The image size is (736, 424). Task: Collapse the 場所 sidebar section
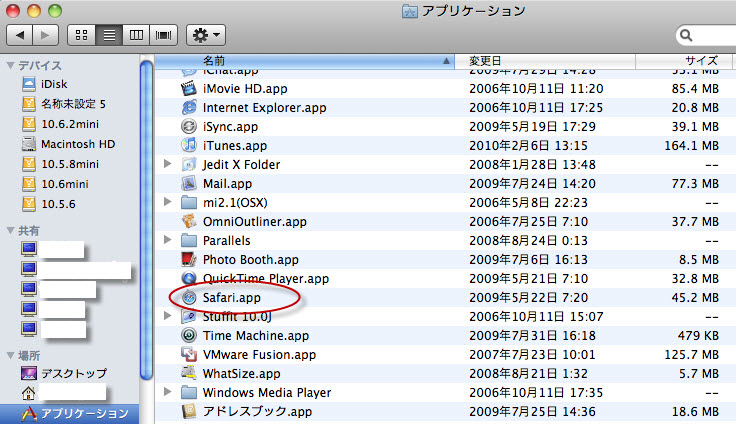(x=10, y=355)
